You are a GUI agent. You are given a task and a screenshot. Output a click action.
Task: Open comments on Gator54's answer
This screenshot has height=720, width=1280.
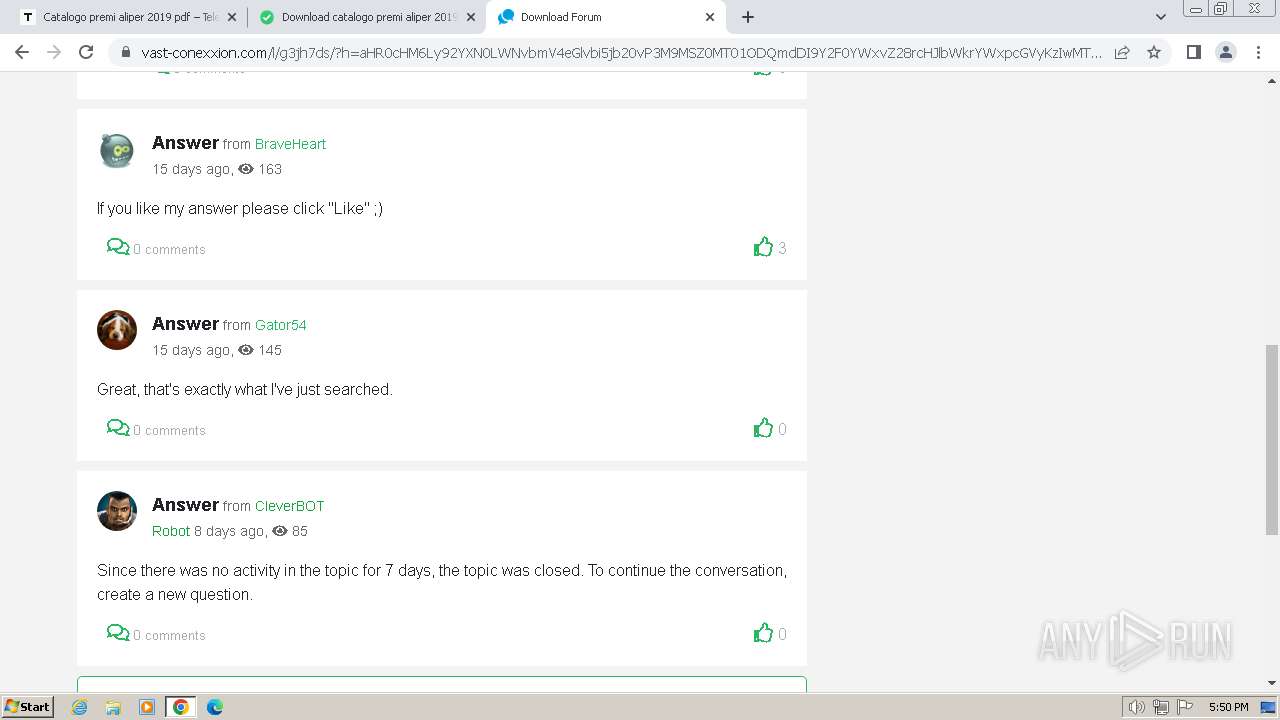[x=156, y=429]
